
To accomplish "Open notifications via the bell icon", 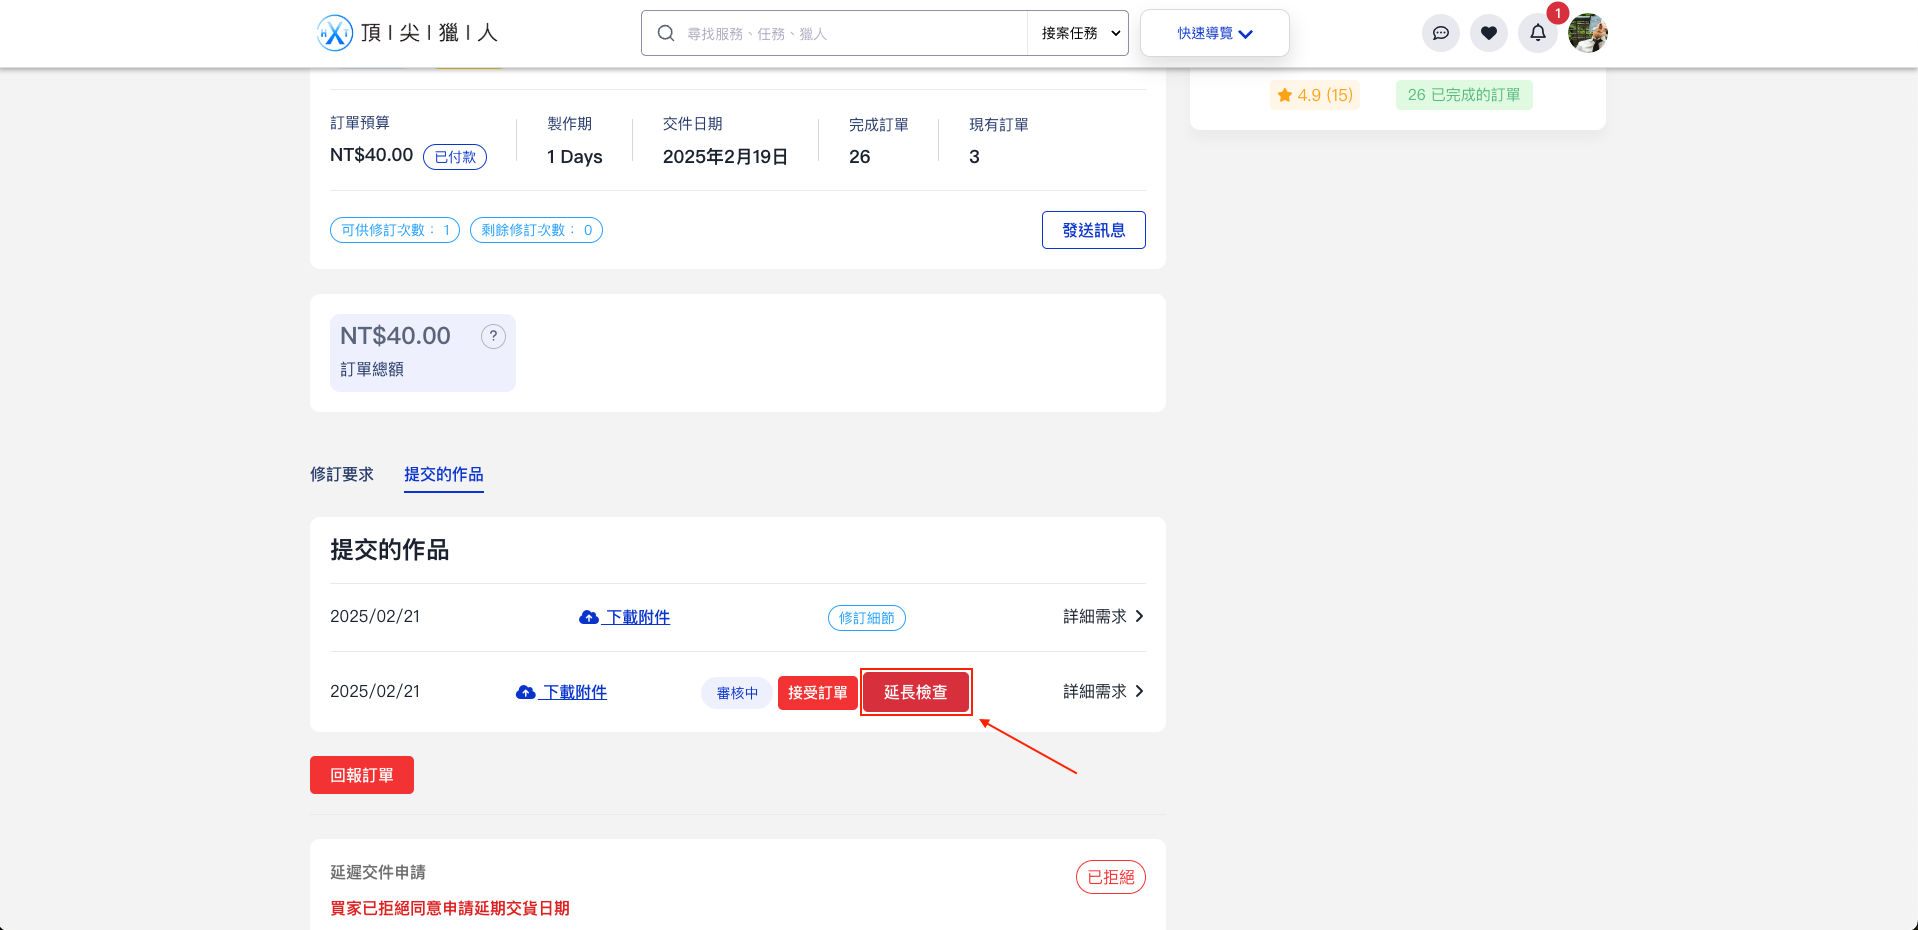I will coord(1537,33).
